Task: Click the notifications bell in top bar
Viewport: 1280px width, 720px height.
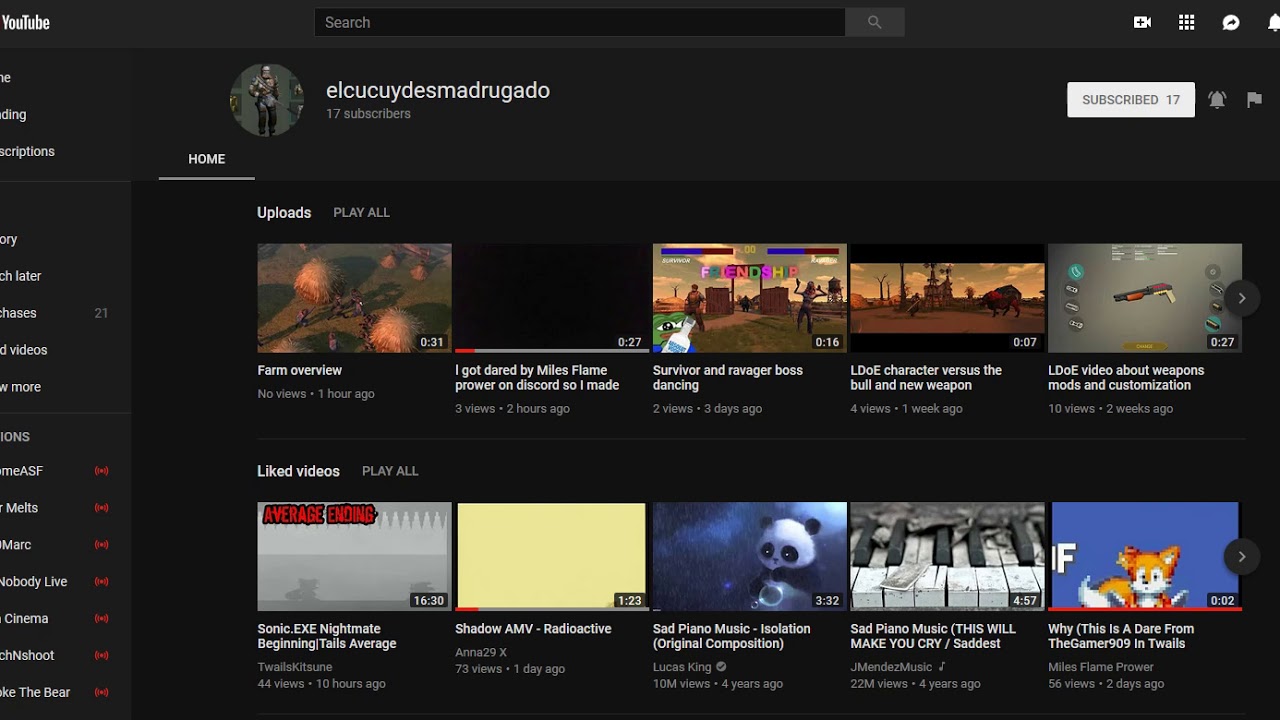Action: coord(1273,22)
